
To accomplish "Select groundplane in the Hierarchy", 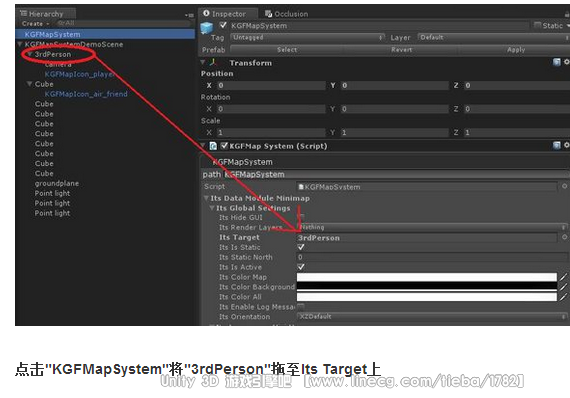I will [57, 183].
